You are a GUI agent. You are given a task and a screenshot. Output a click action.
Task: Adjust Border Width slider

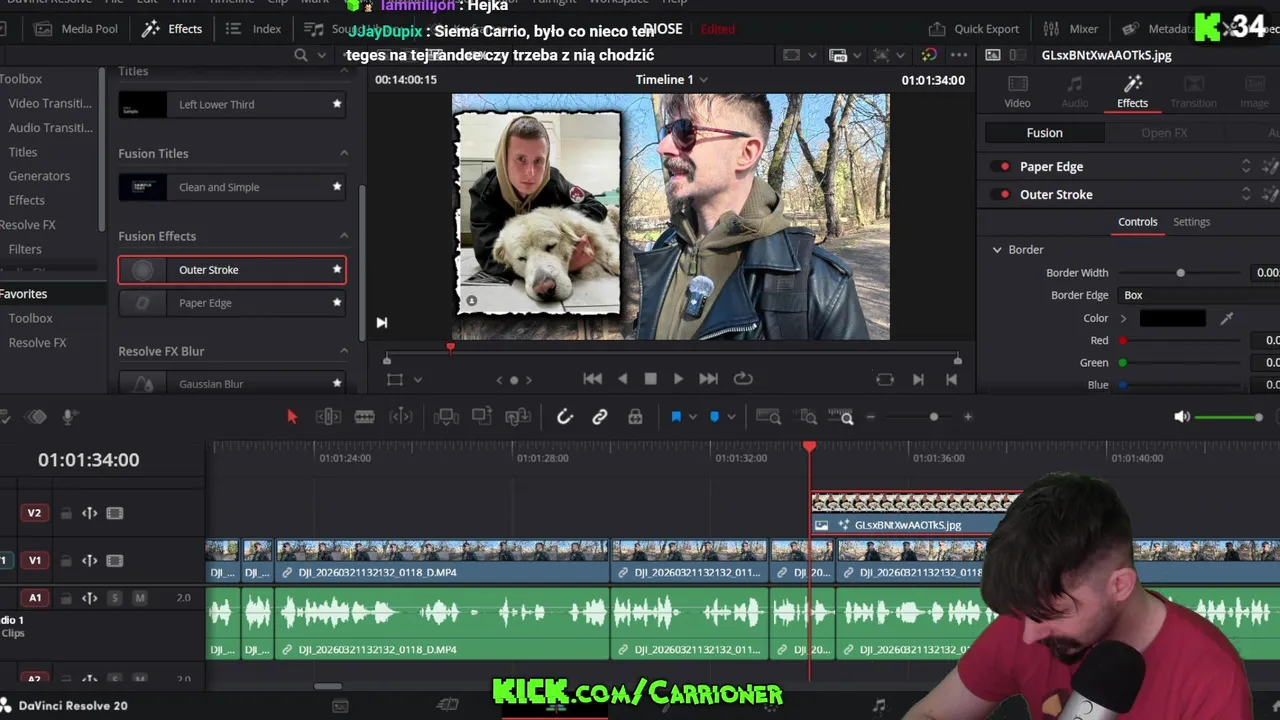coord(1180,273)
